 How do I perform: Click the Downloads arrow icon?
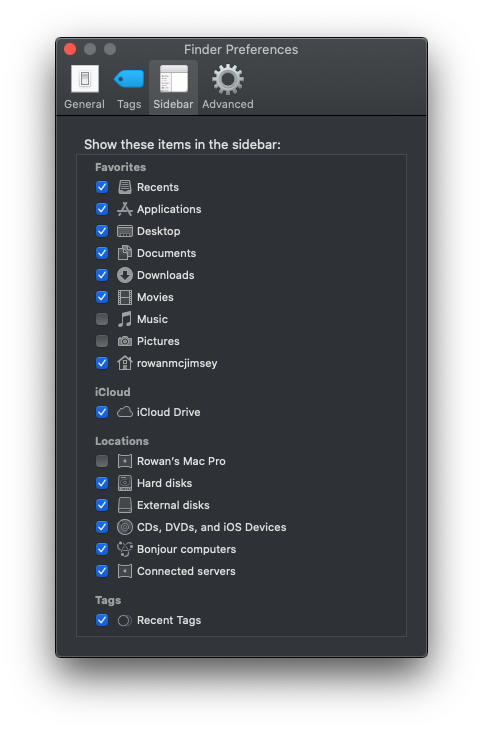coord(124,275)
